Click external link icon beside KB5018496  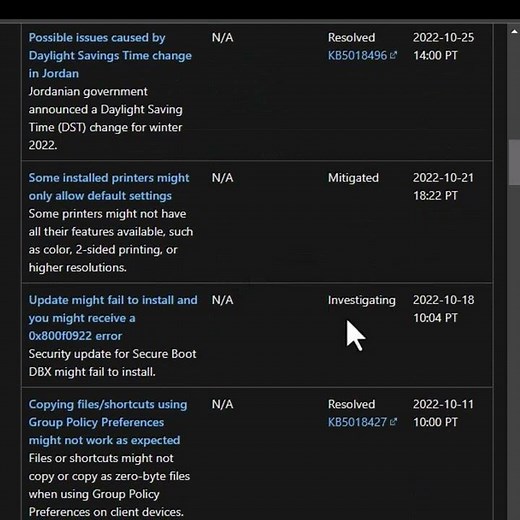point(393,55)
